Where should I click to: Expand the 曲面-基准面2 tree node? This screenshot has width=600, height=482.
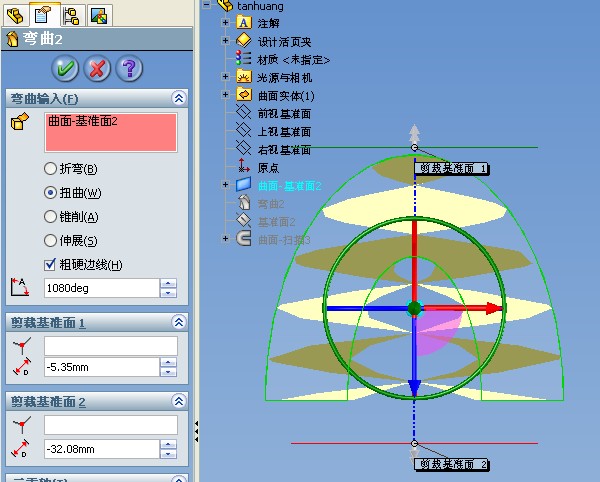[225, 185]
